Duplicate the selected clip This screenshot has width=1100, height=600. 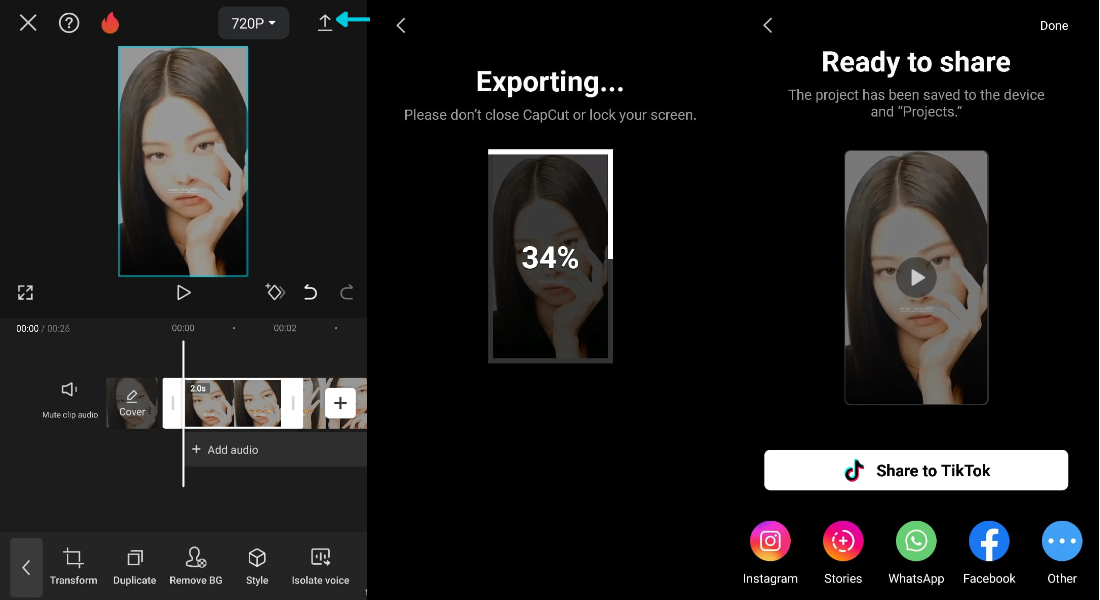(x=135, y=567)
